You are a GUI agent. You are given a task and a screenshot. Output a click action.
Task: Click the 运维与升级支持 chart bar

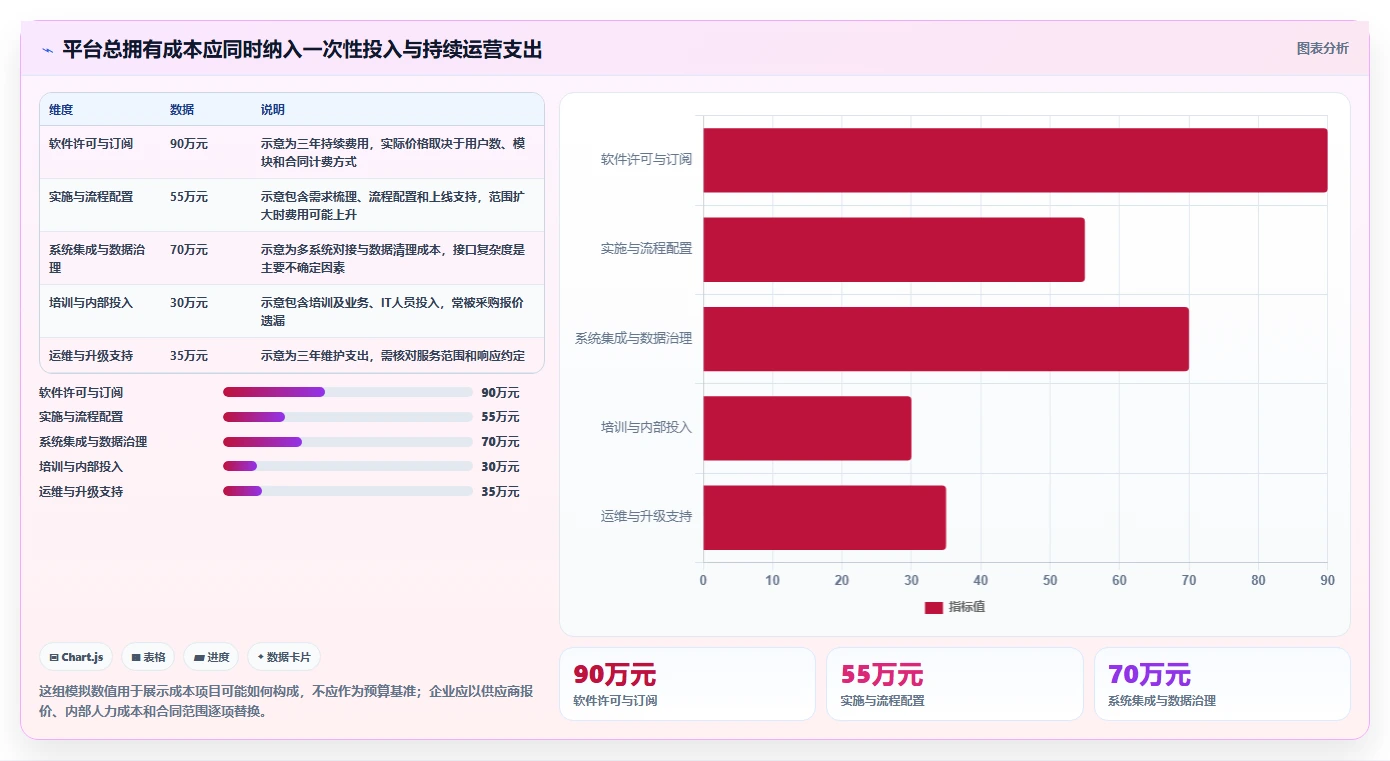point(824,517)
